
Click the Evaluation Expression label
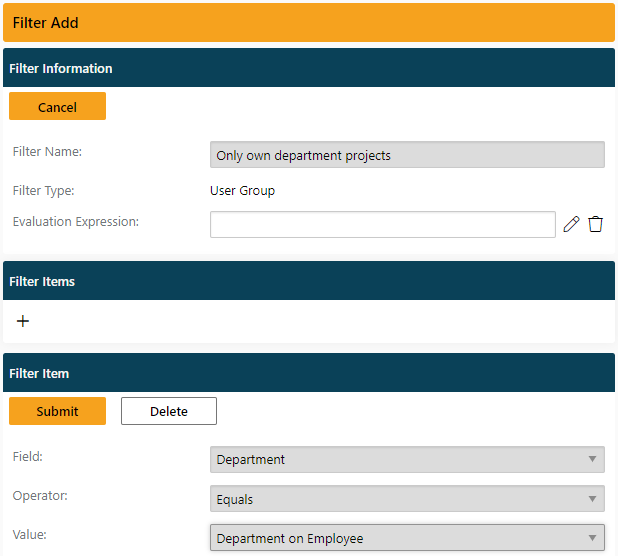click(76, 222)
